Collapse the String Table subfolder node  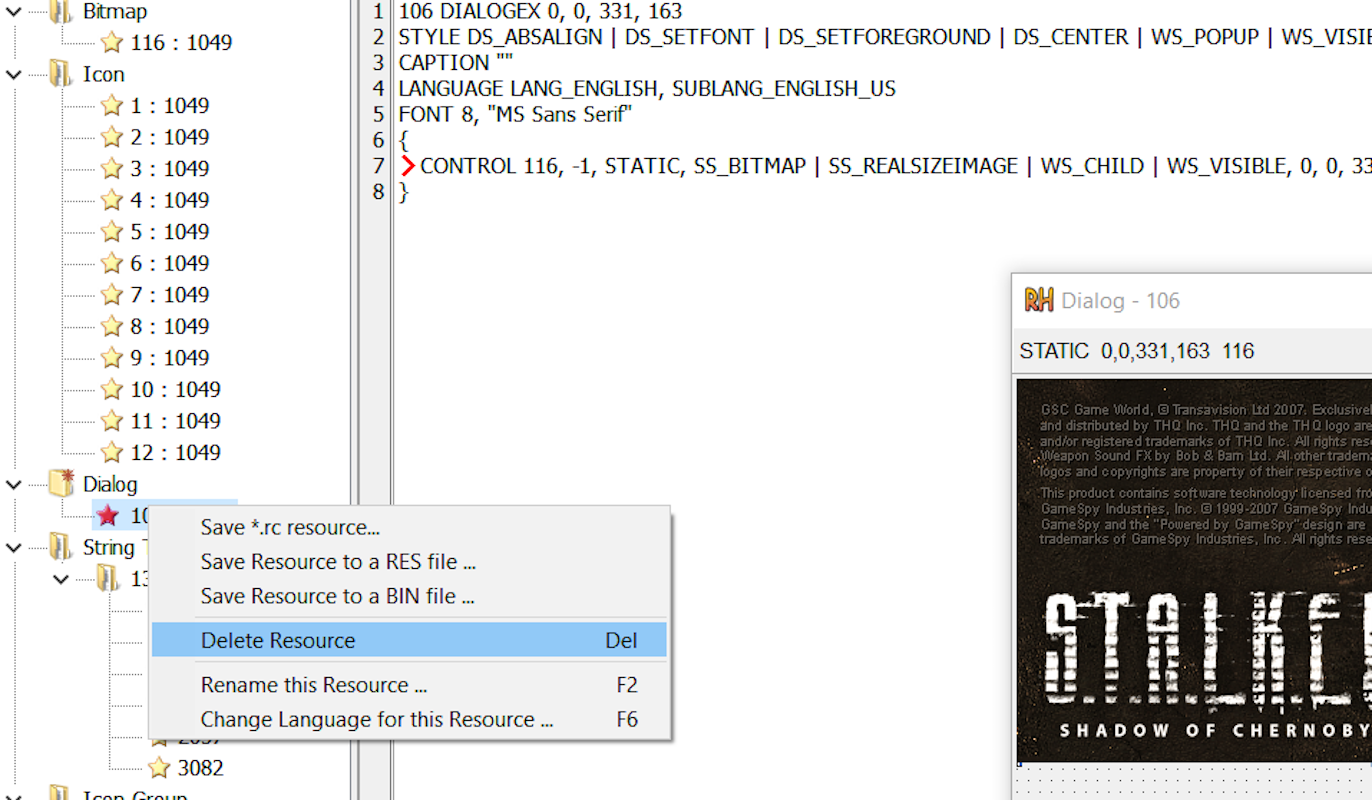pyautogui.click(x=61, y=579)
